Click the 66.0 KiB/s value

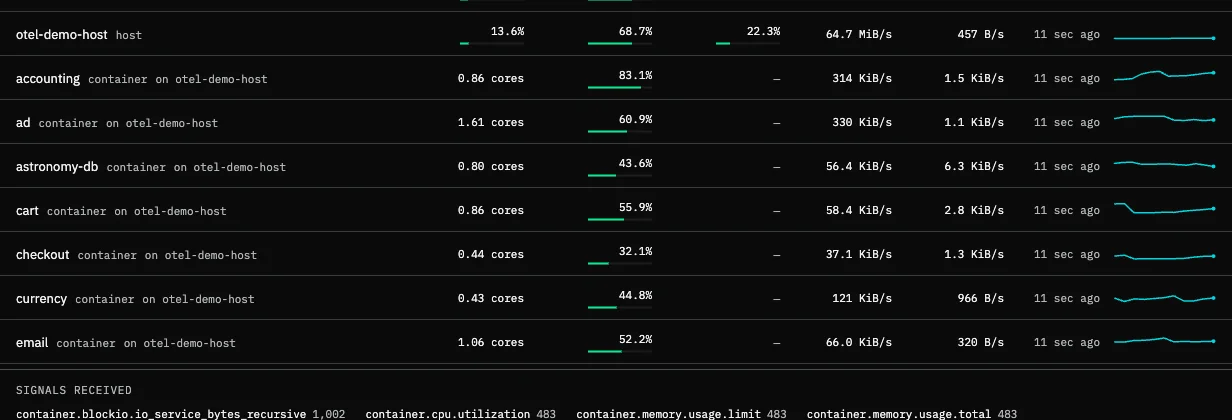click(859, 342)
